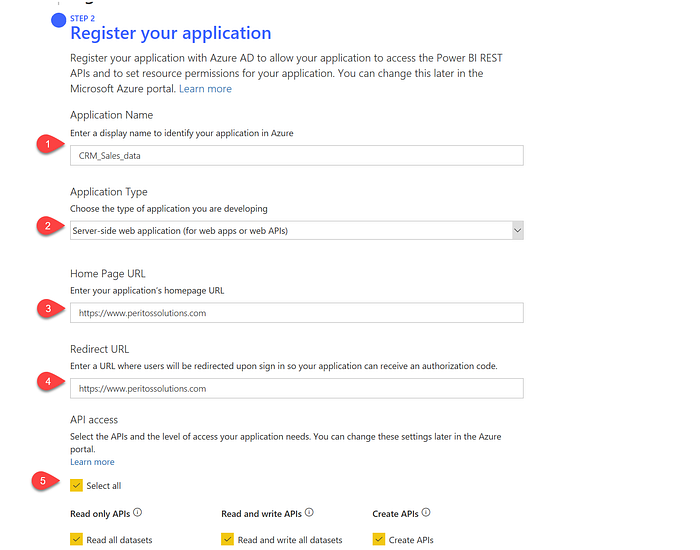Screen dimensions: 700x550
Task: Click the blue Step 2 circle marker
Action: (58, 20)
